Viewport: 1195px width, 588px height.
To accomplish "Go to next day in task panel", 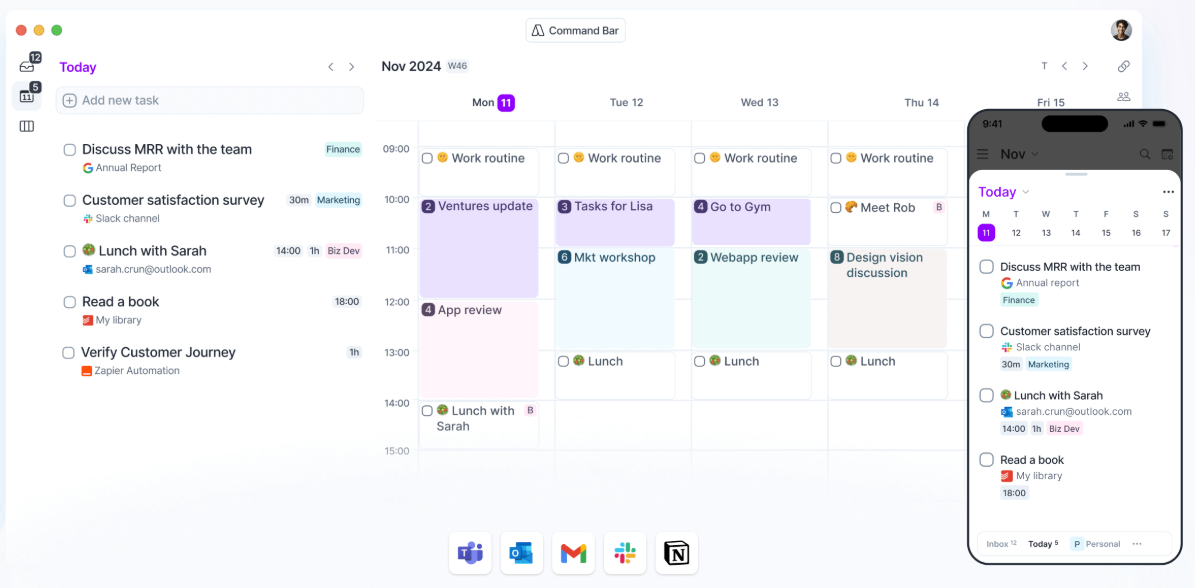I will point(351,67).
